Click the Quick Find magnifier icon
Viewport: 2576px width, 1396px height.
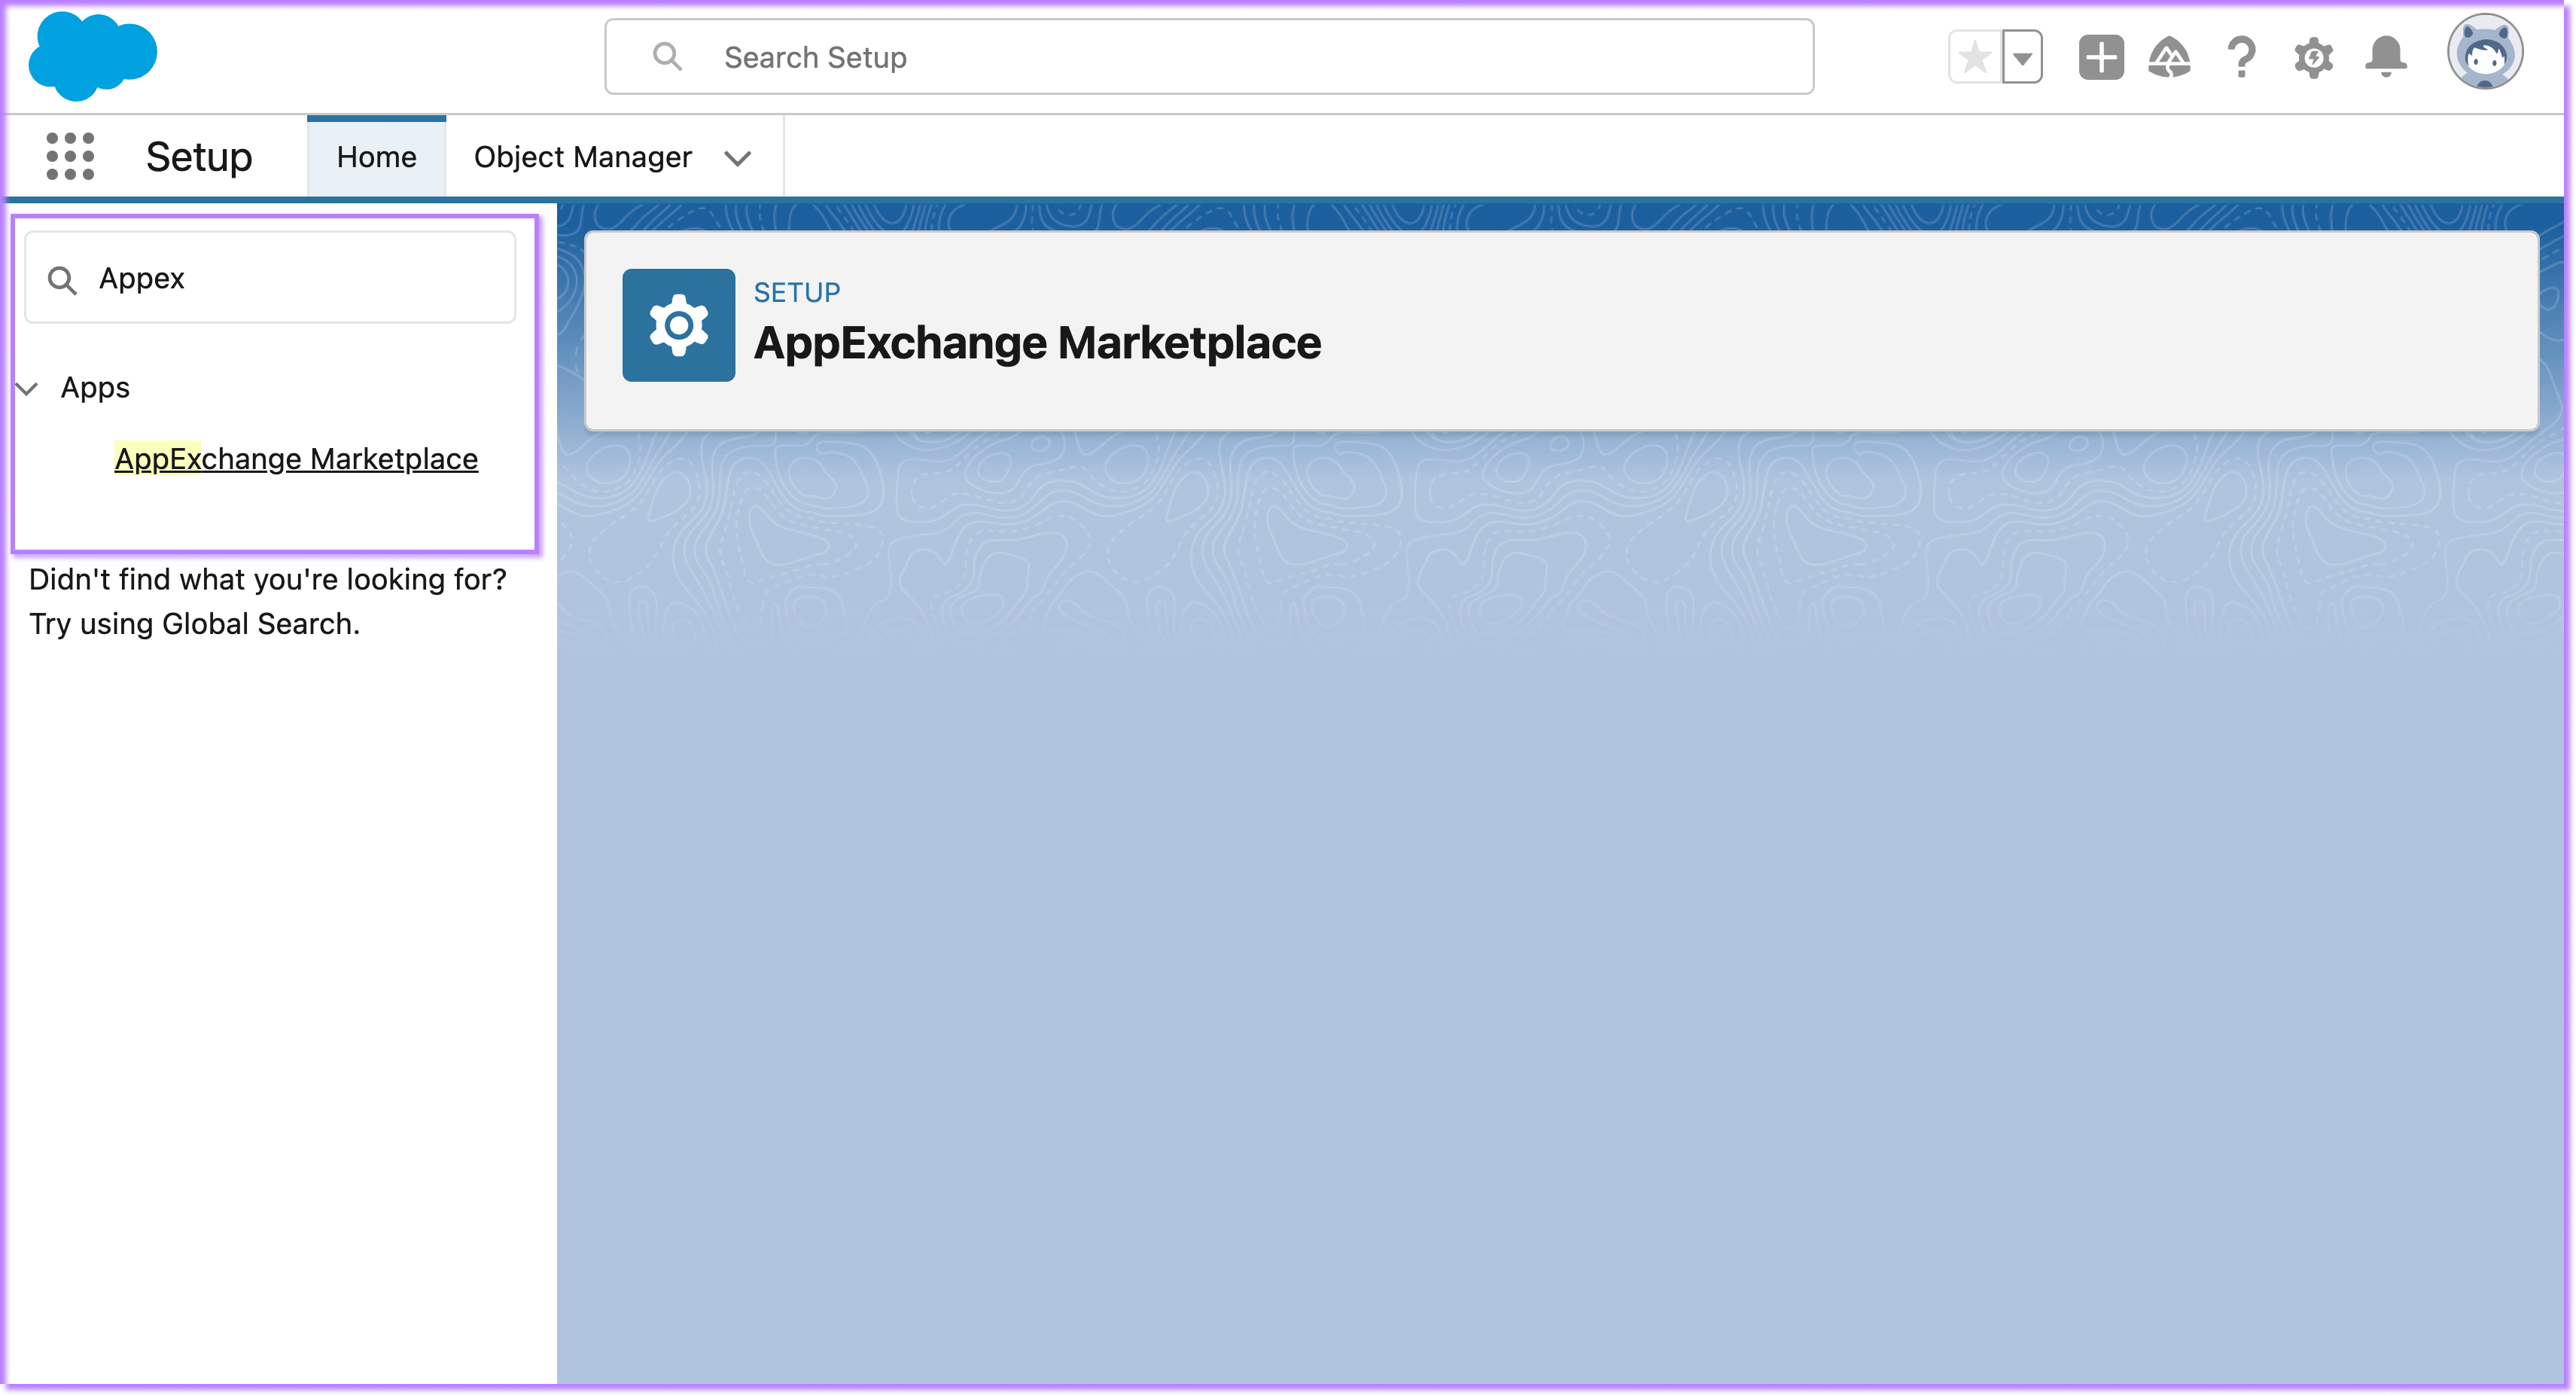[62, 280]
